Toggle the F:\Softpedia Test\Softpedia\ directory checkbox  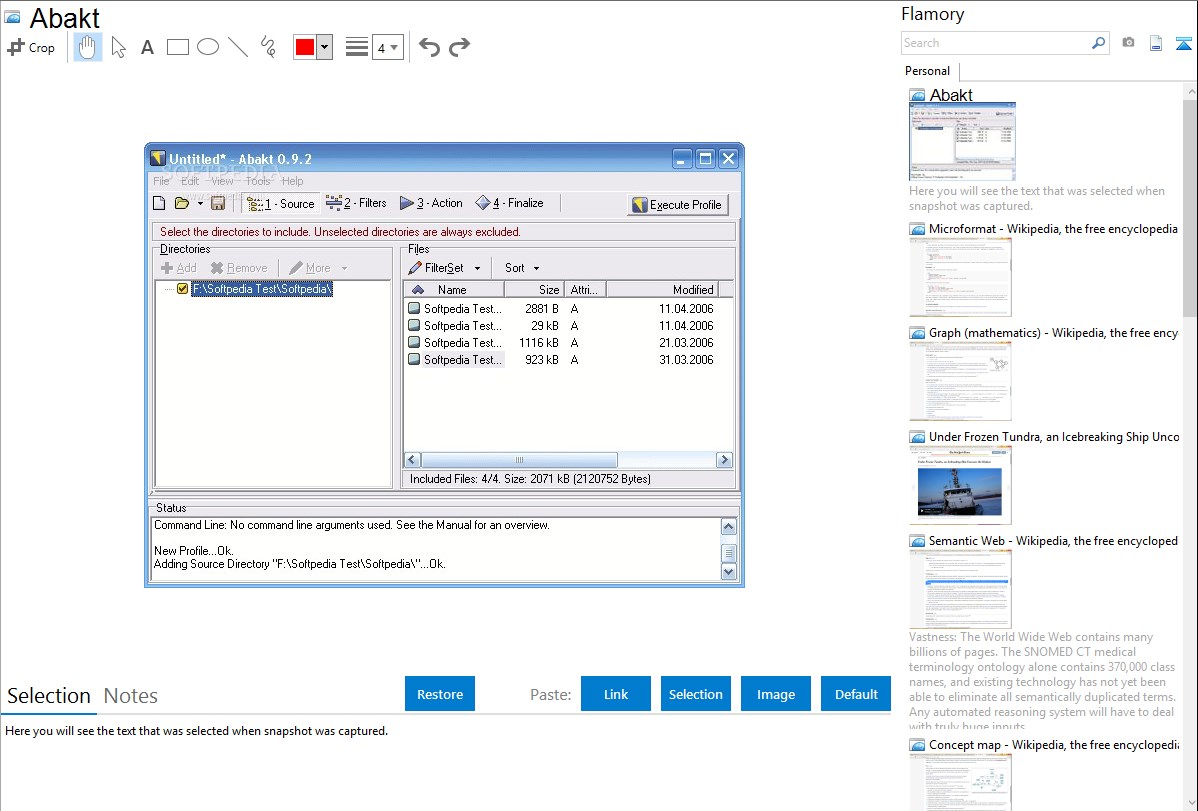pos(182,289)
